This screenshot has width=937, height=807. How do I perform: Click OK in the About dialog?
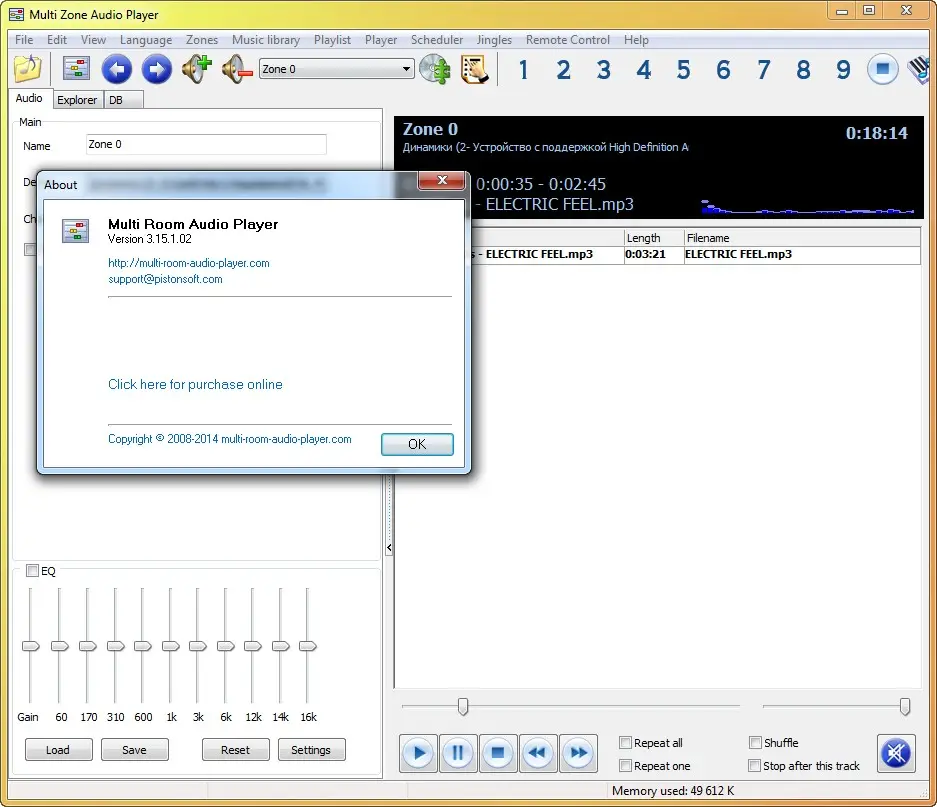pyautogui.click(x=417, y=444)
